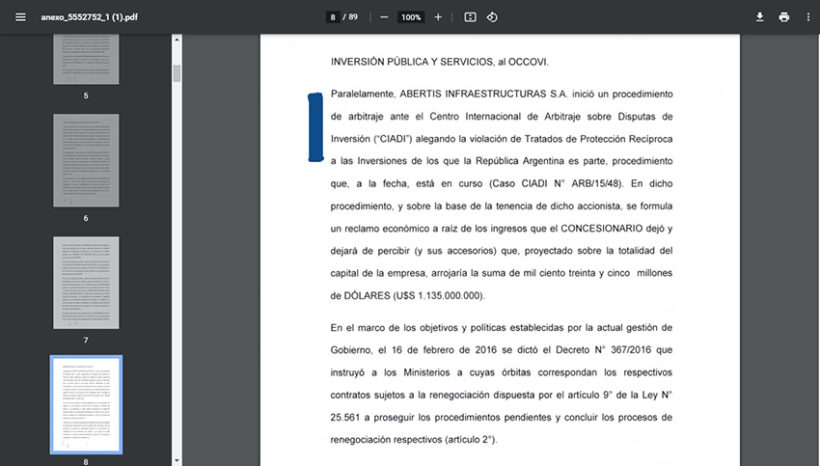This screenshot has height=466, width=820.
Task: Click the blue highlight mark in margin
Action: [315, 127]
